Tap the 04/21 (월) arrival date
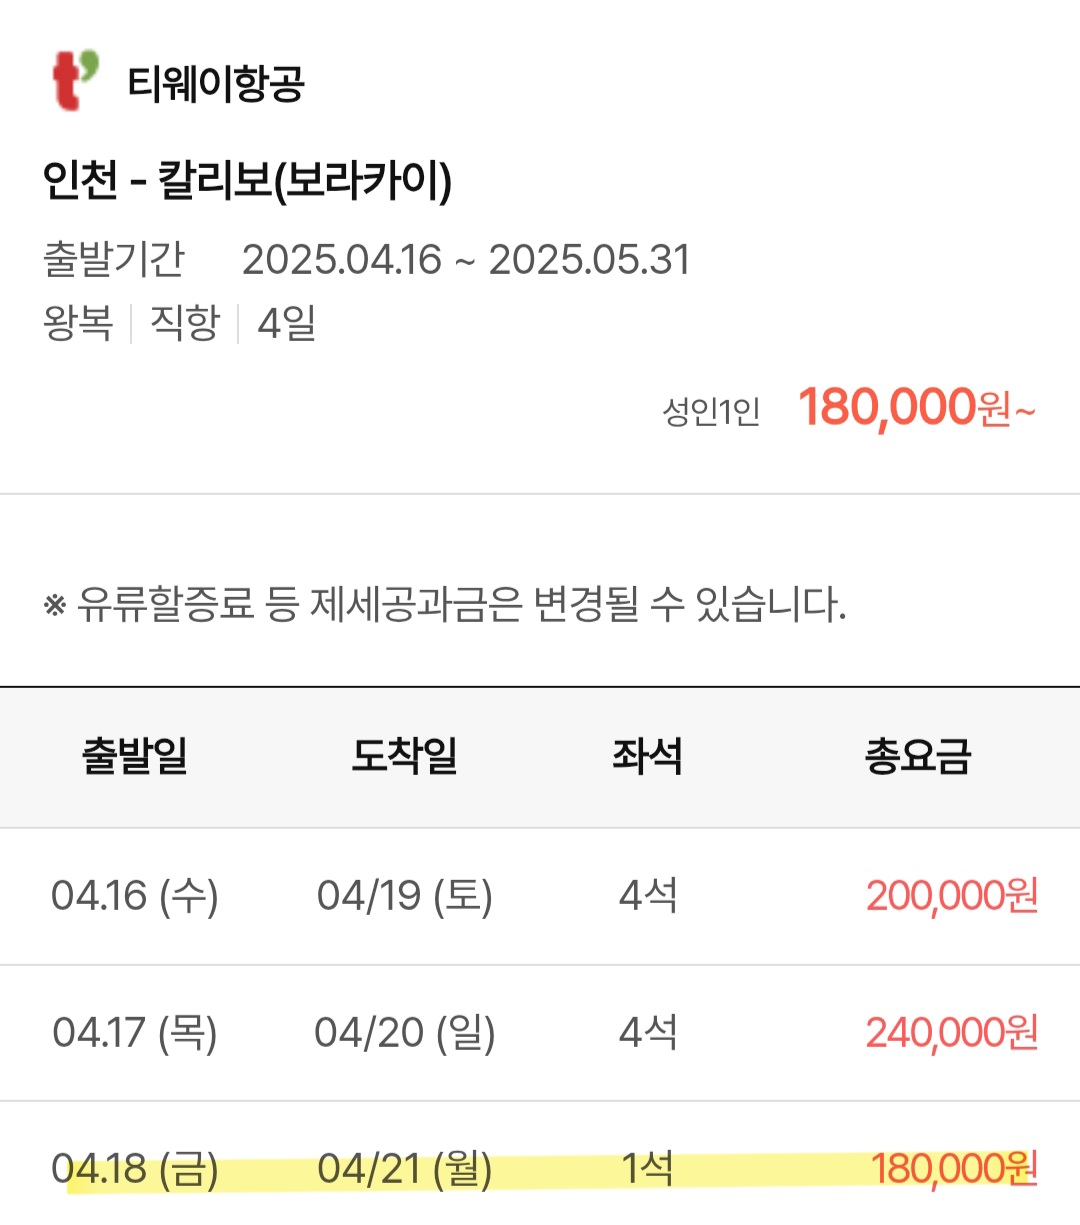This screenshot has width=1080, height=1225. [x=405, y=1169]
